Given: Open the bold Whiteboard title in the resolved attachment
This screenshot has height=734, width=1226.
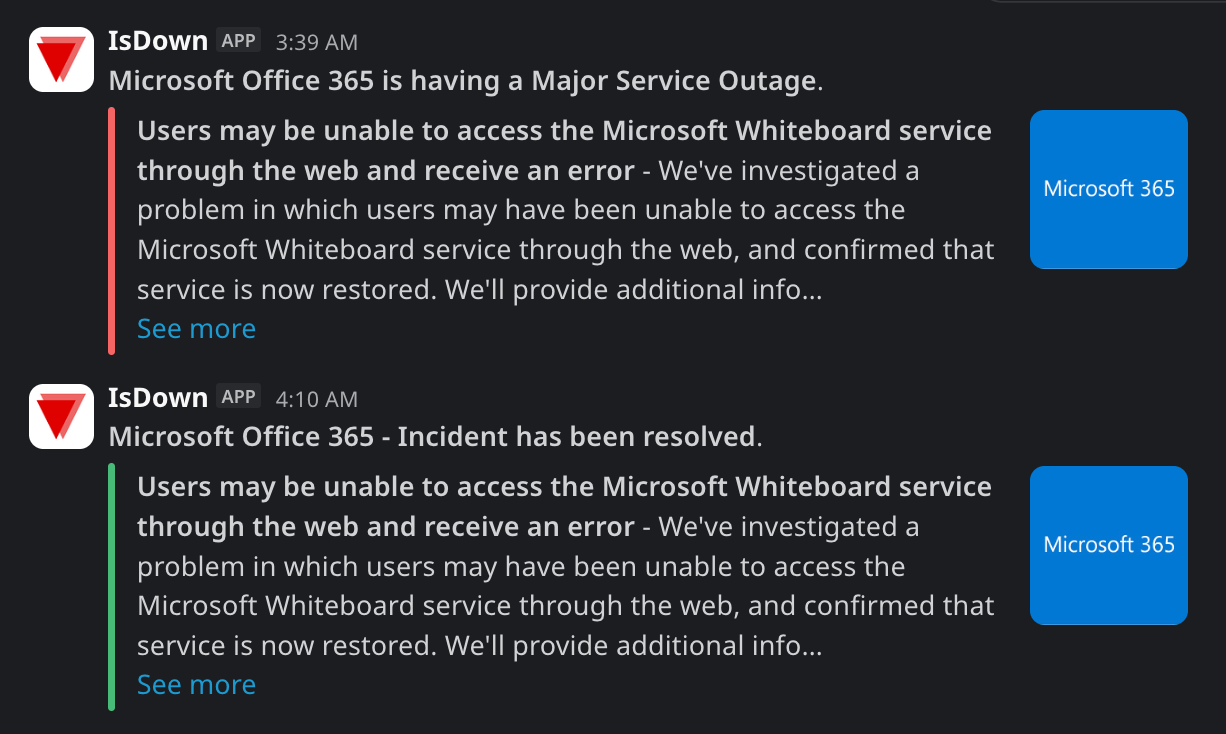Looking at the screenshot, I should point(564,488).
